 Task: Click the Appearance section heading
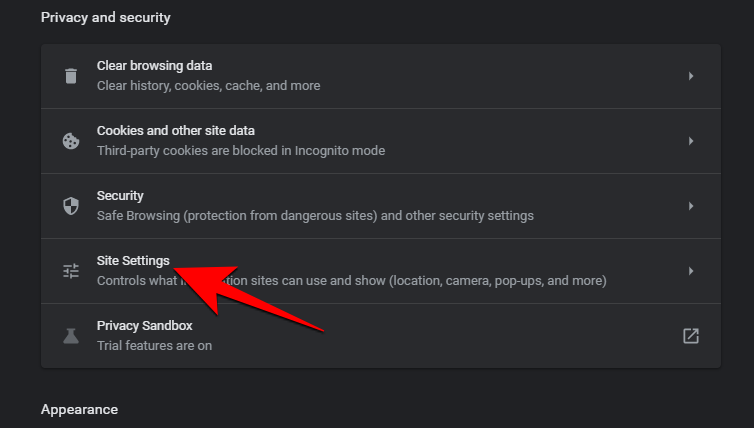tap(79, 410)
